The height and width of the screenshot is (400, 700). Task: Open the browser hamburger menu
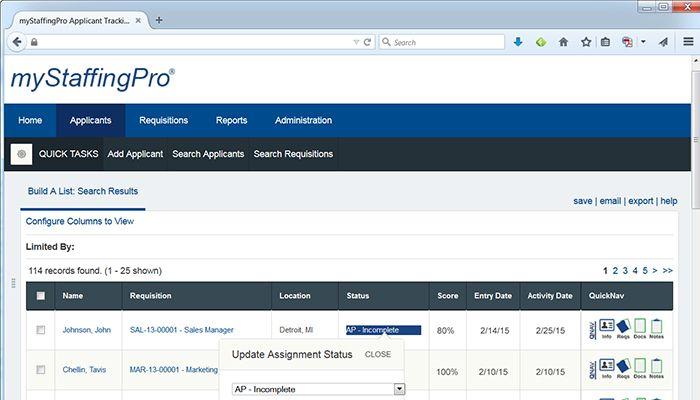tap(688, 42)
